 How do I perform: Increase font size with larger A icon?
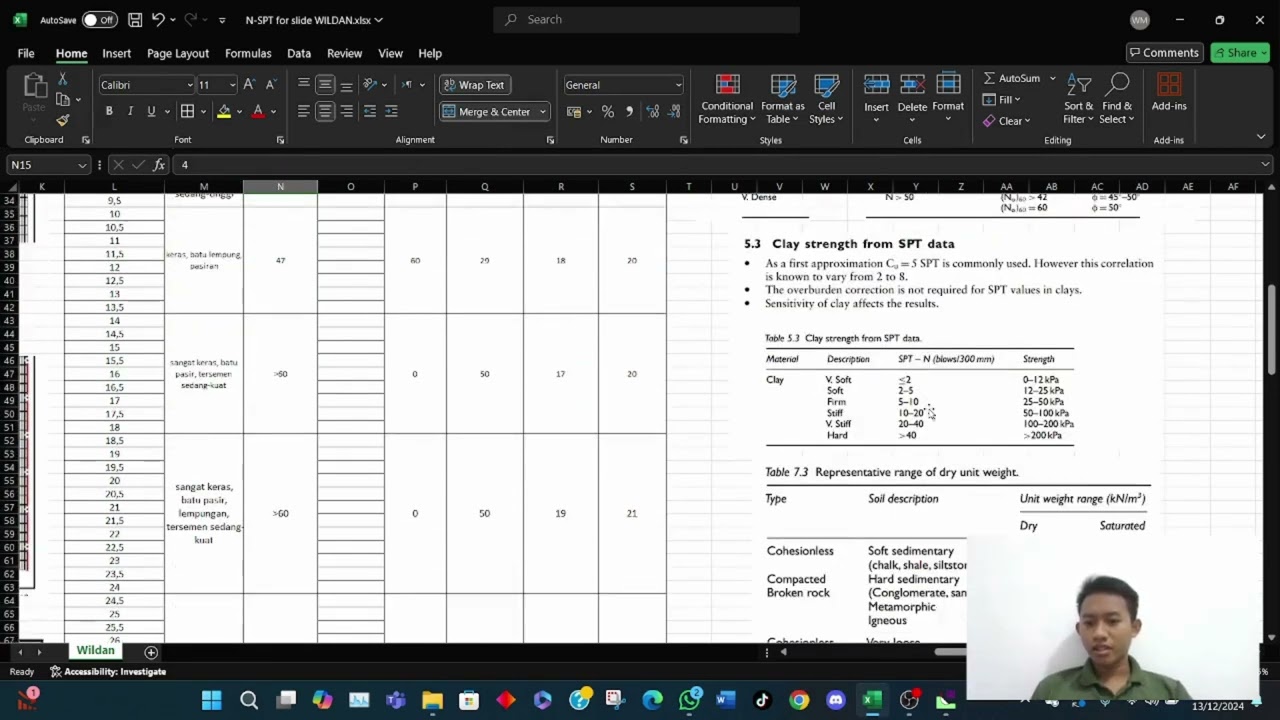coord(249,85)
